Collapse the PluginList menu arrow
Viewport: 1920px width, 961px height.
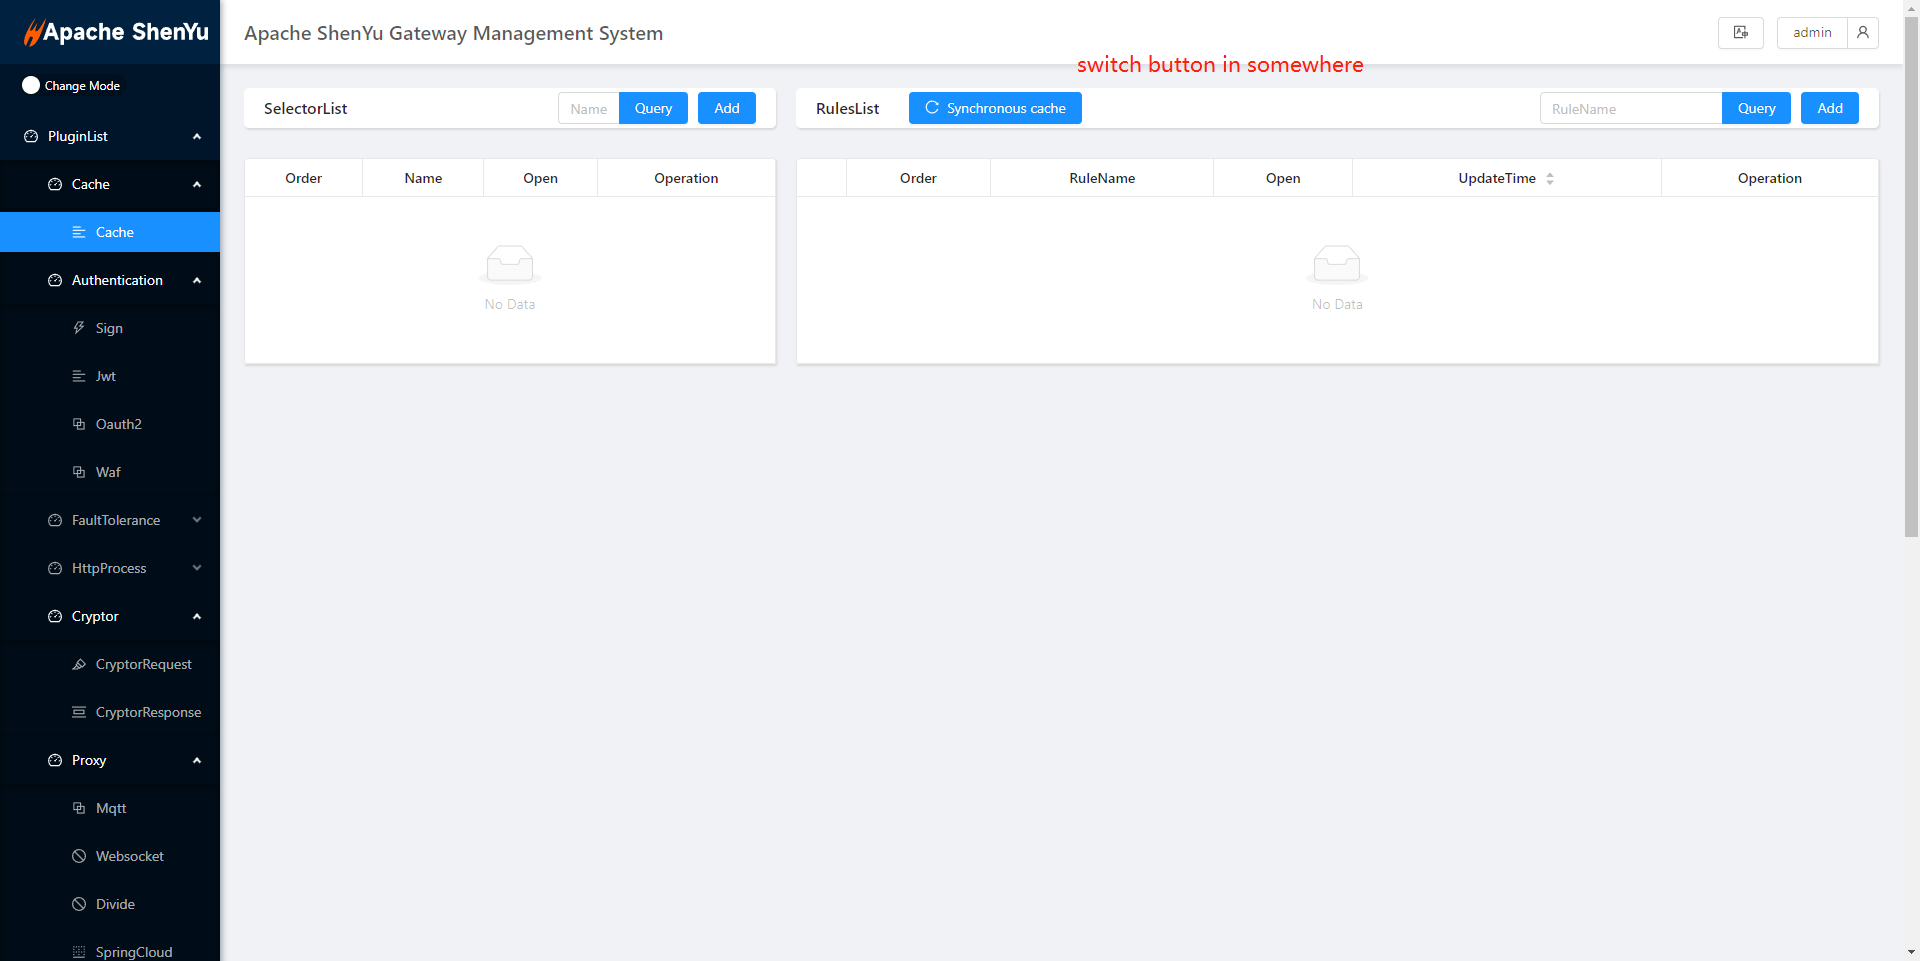coord(197,136)
